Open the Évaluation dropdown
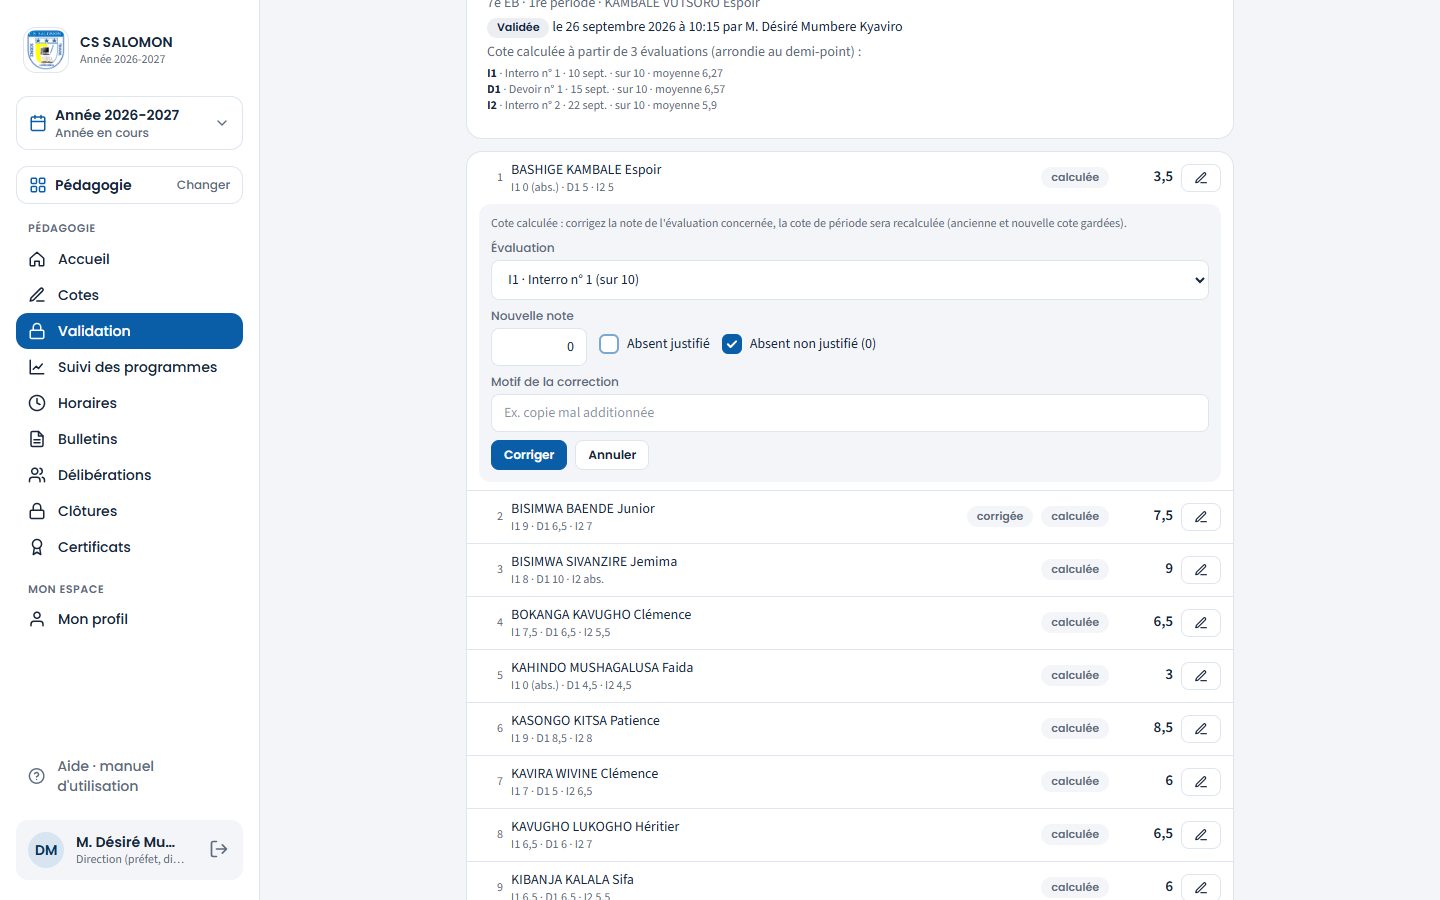1440x900 pixels. tap(850, 280)
